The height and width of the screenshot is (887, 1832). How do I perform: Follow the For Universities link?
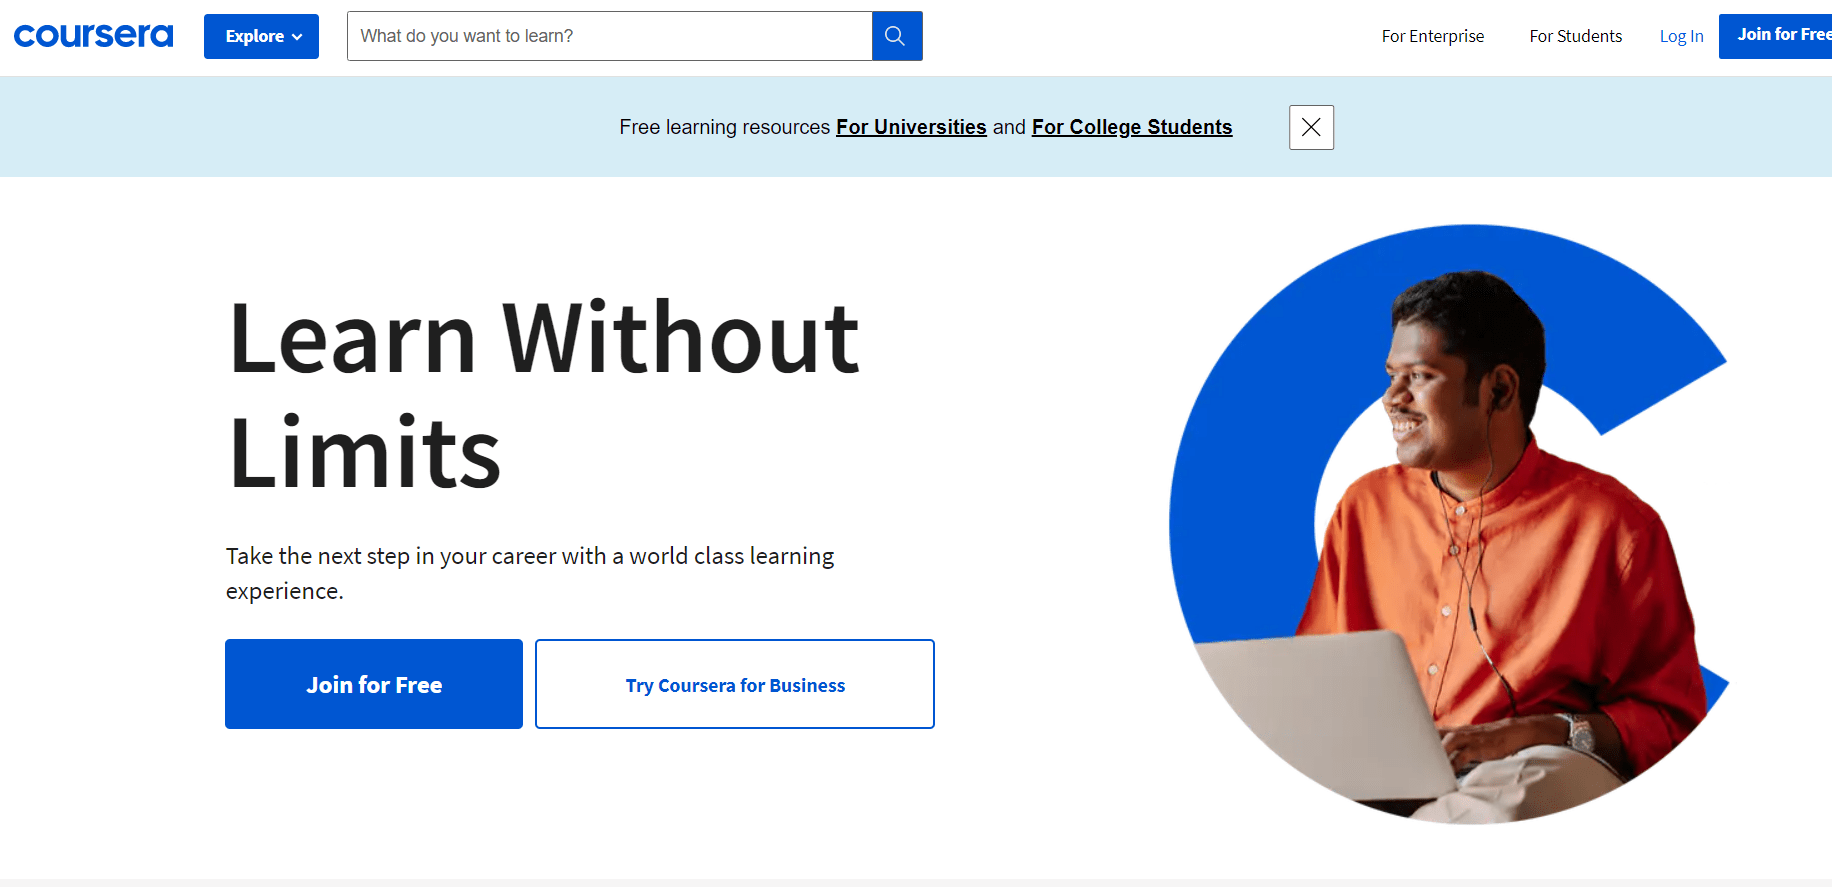tap(911, 127)
